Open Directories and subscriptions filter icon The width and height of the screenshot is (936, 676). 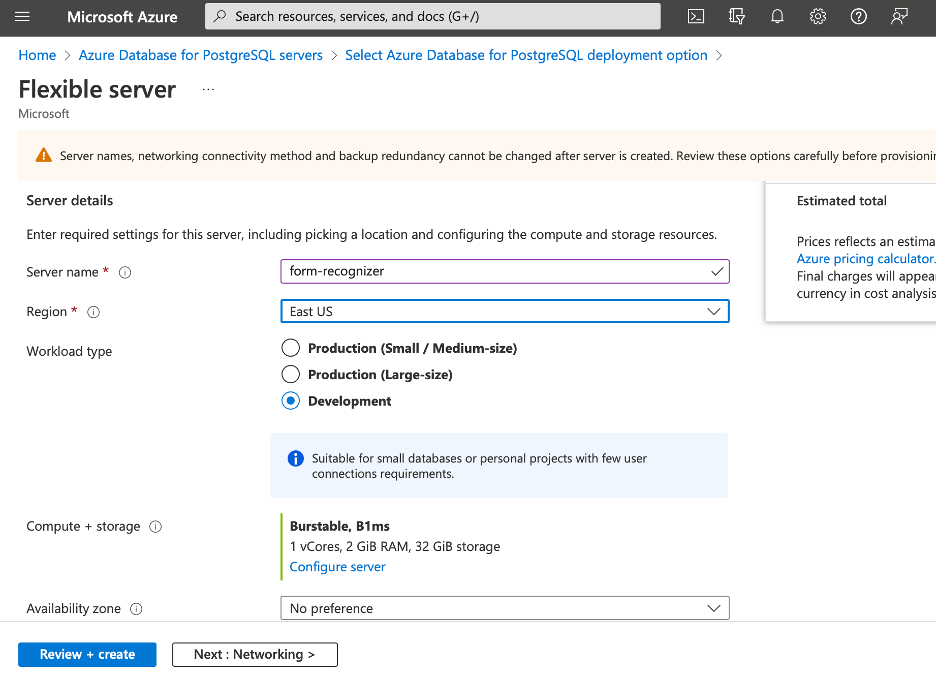737,17
